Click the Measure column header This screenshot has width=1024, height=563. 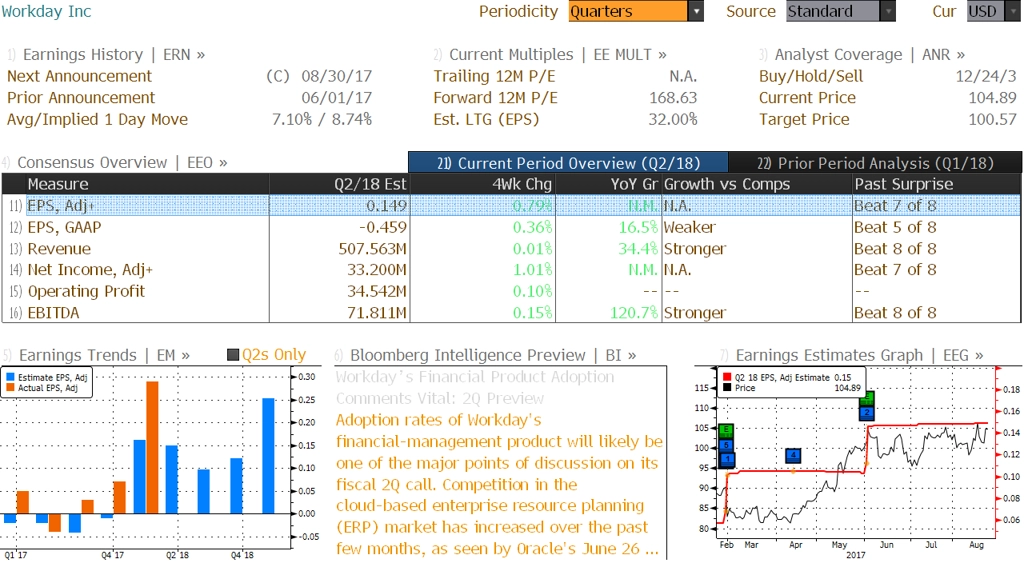click(x=147, y=184)
